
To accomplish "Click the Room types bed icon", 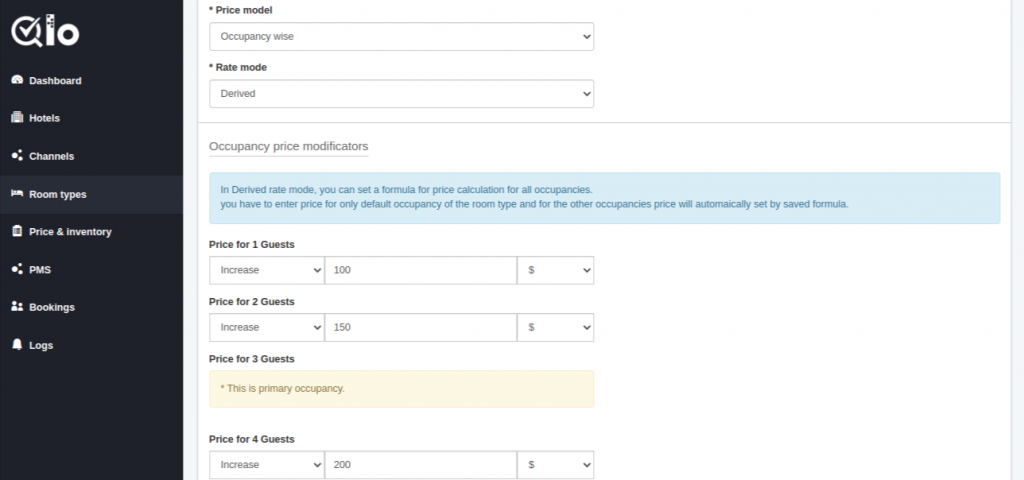I will click(17, 193).
